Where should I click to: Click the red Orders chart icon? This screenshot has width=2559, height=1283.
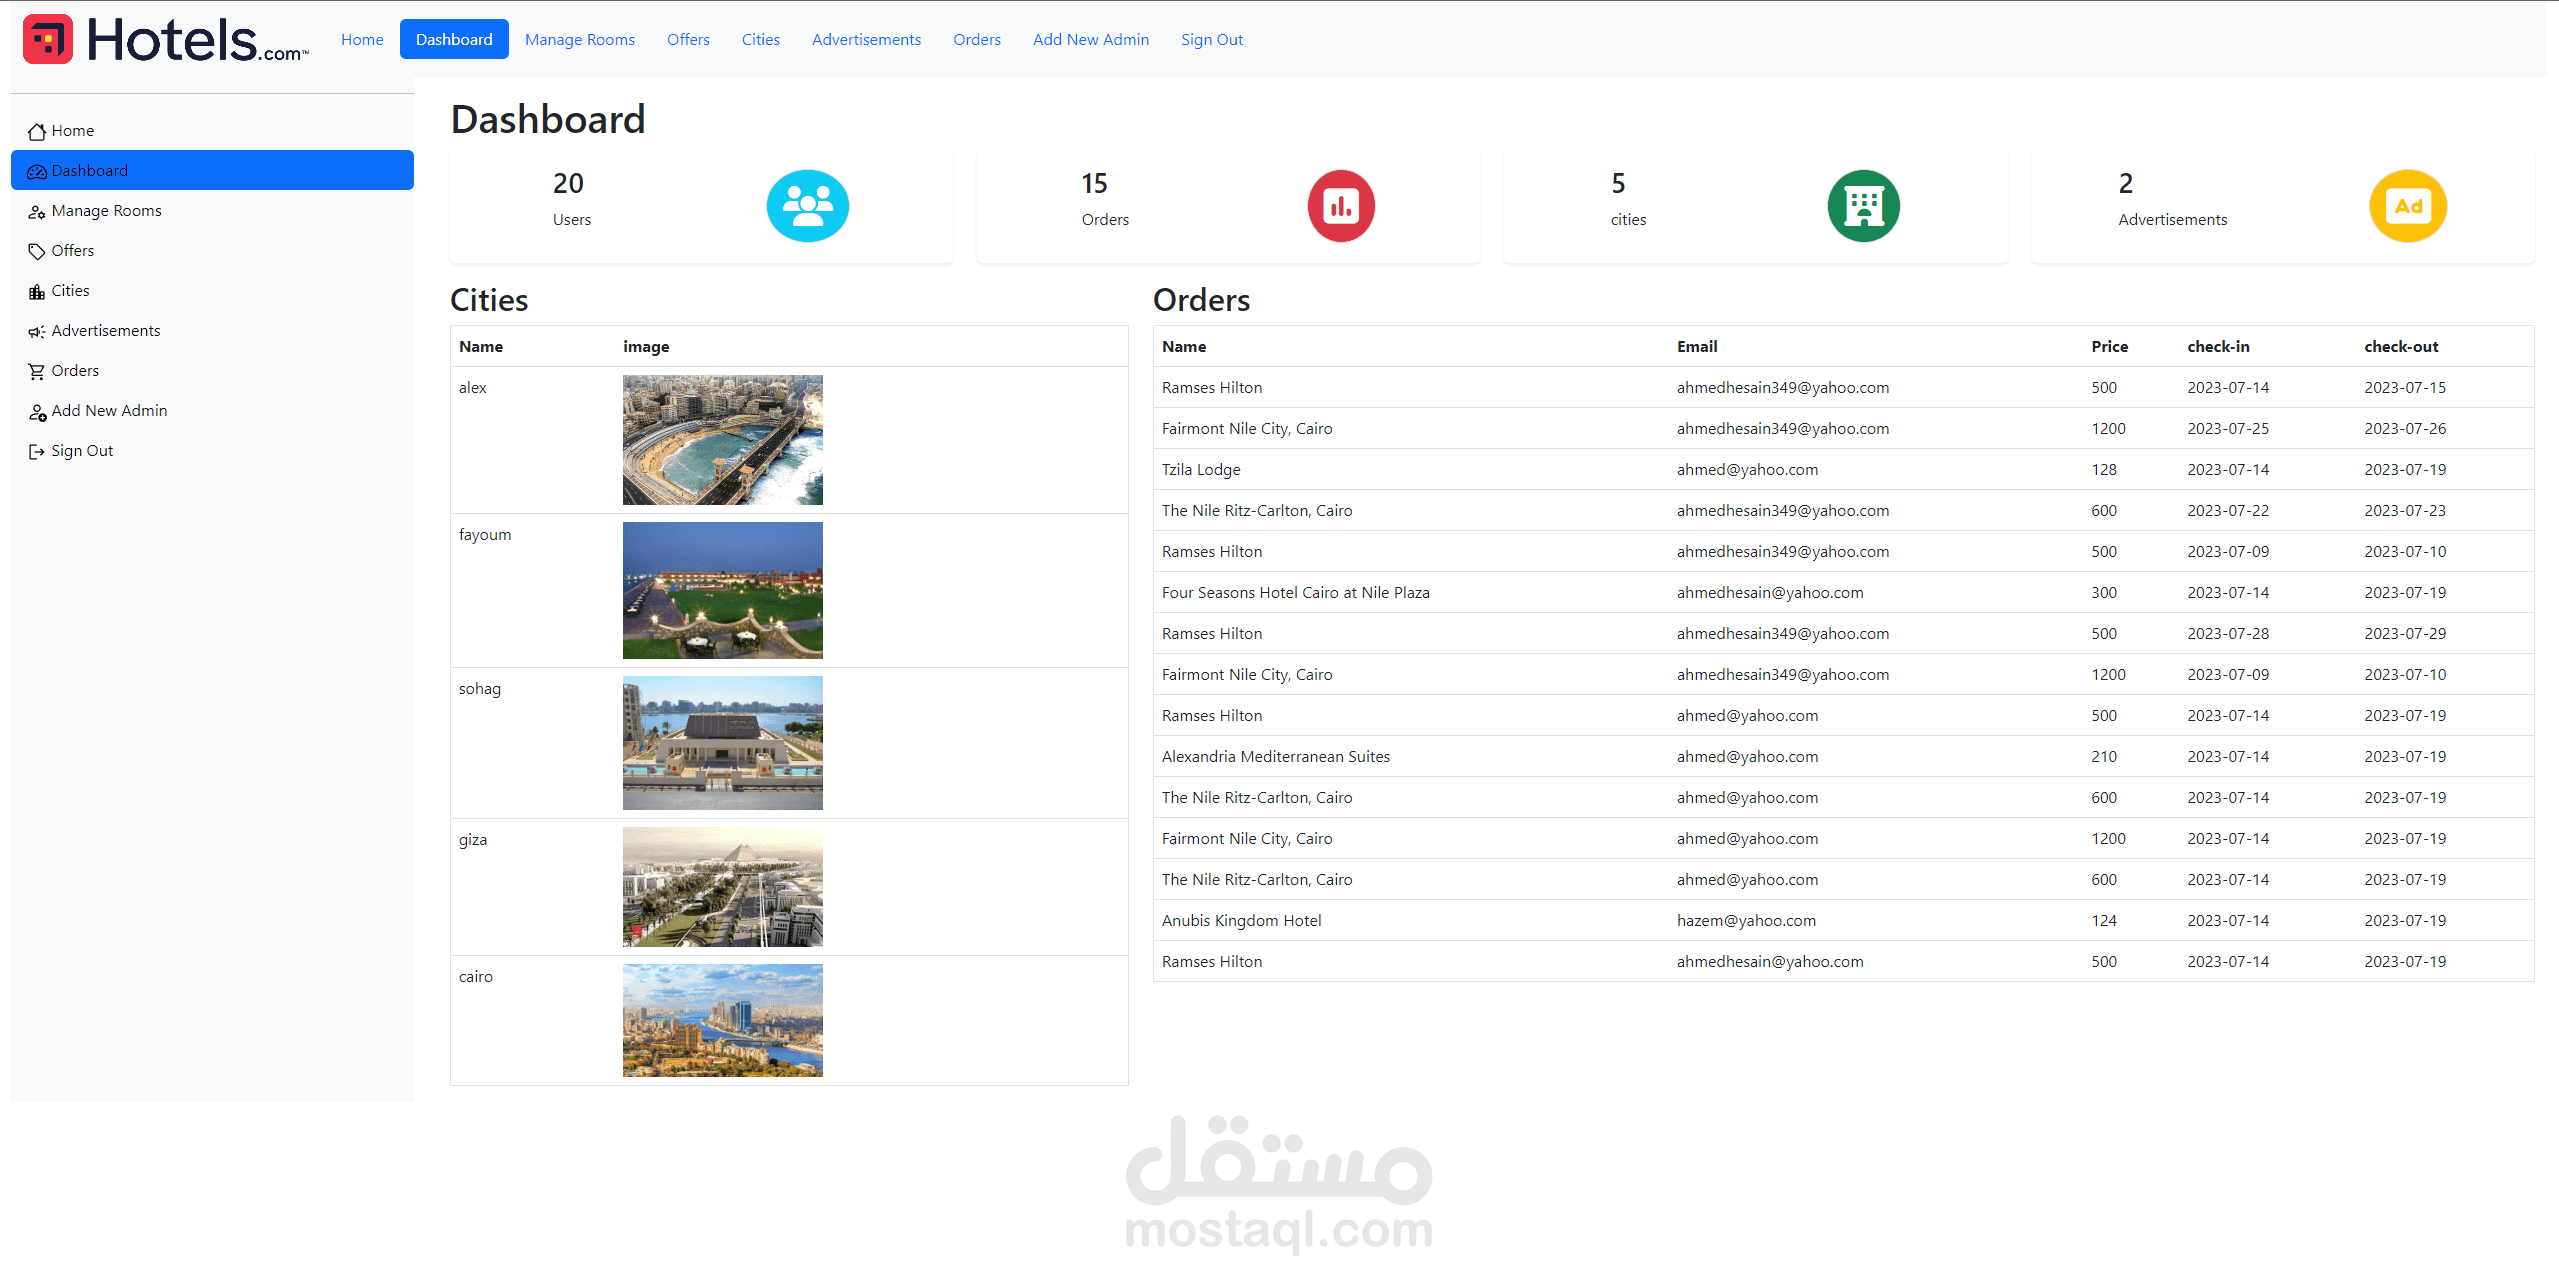click(1340, 206)
